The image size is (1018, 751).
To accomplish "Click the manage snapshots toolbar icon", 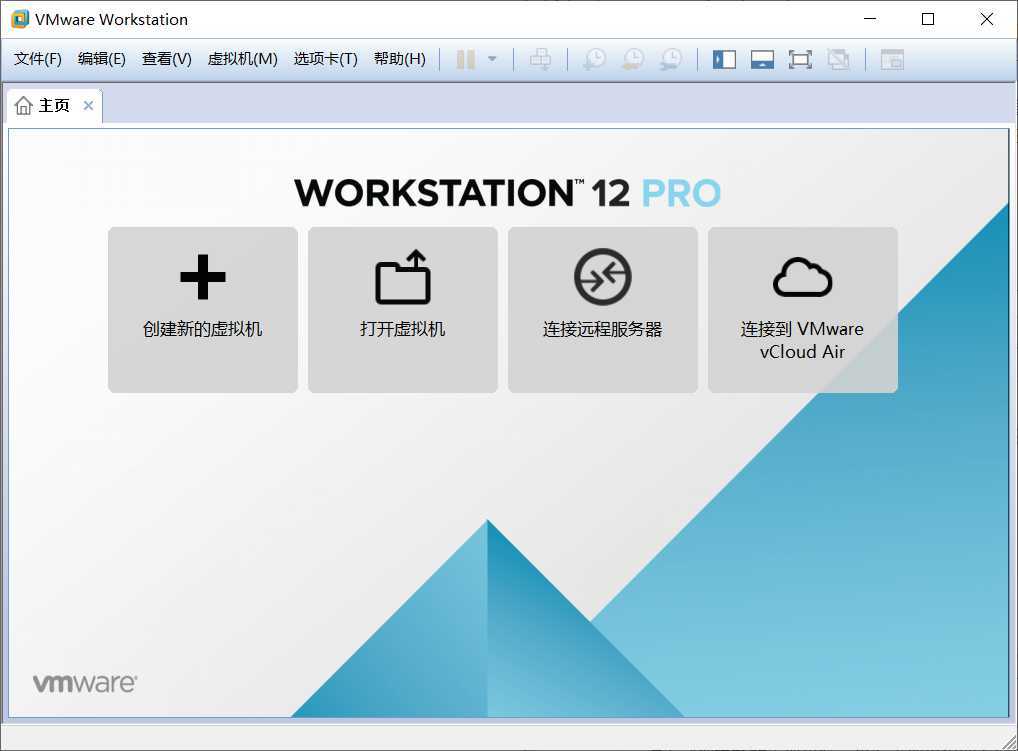I will [x=671, y=60].
